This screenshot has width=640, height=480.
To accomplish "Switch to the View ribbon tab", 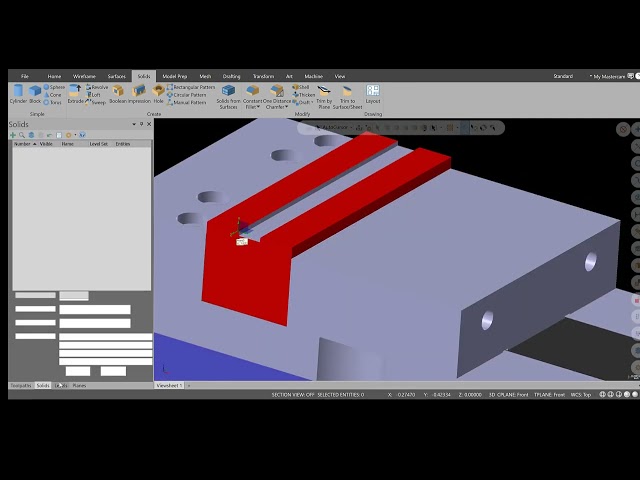I will [340, 76].
